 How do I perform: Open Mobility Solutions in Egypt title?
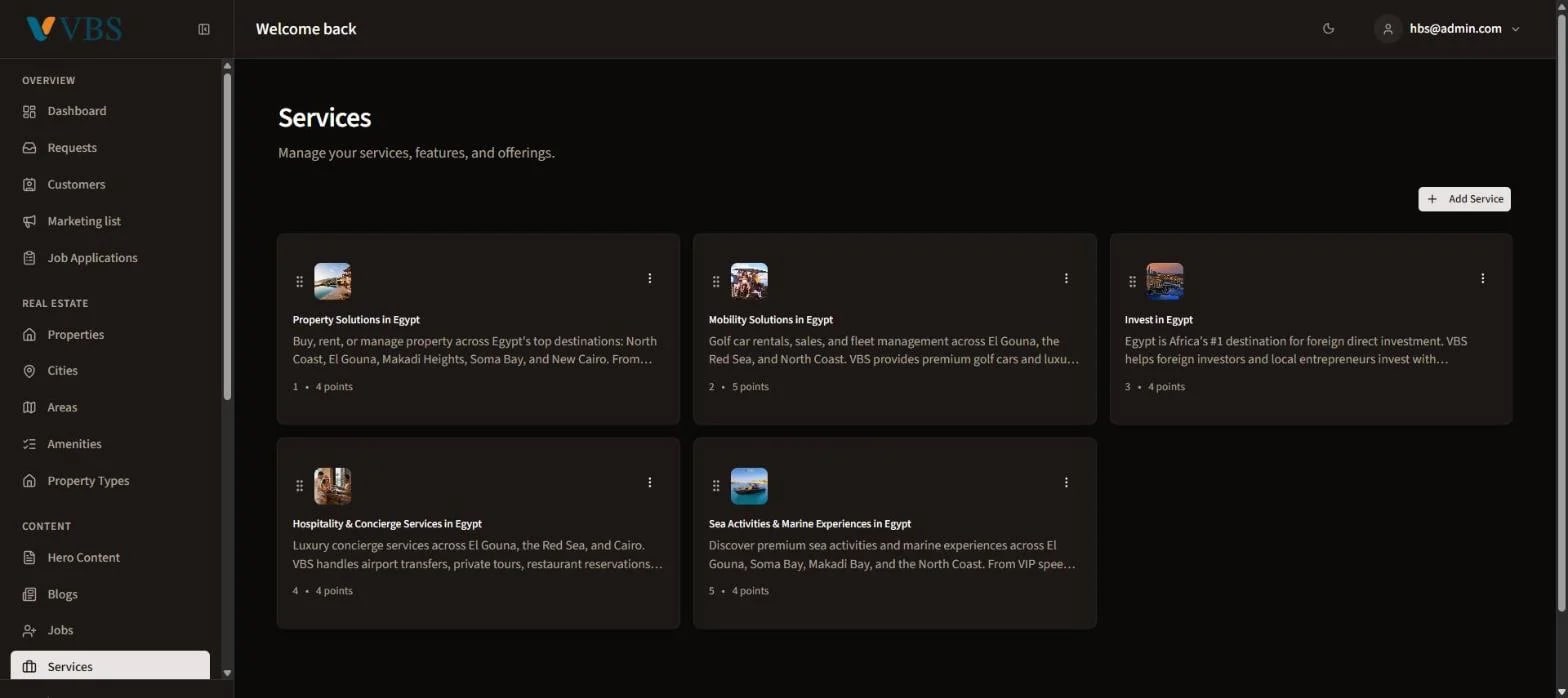click(771, 320)
